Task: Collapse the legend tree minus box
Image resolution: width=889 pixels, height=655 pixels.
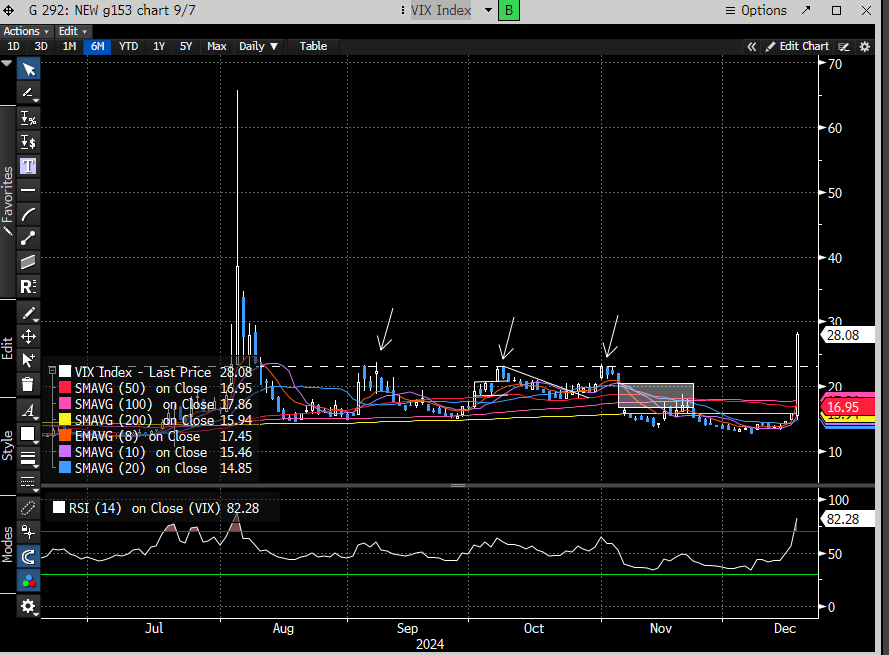Action: click(x=50, y=372)
